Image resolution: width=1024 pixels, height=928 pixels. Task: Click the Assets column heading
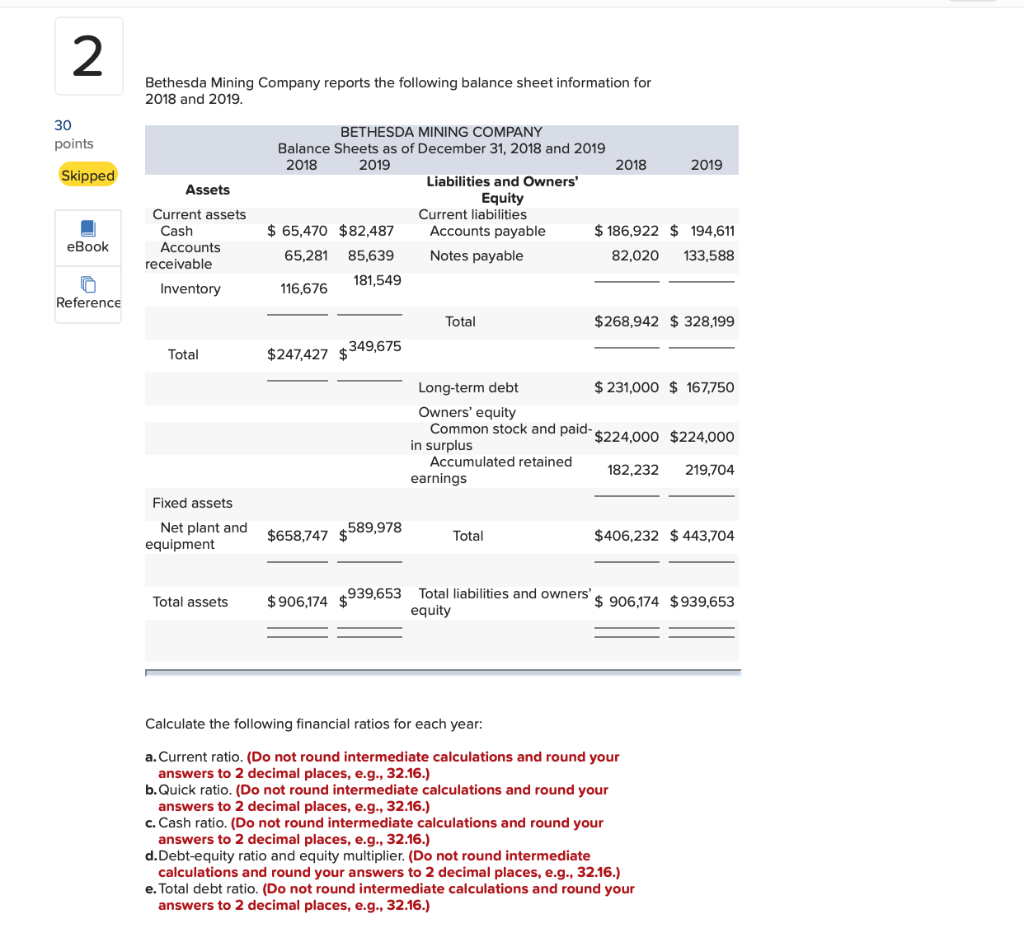pyautogui.click(x=208, y=190)
